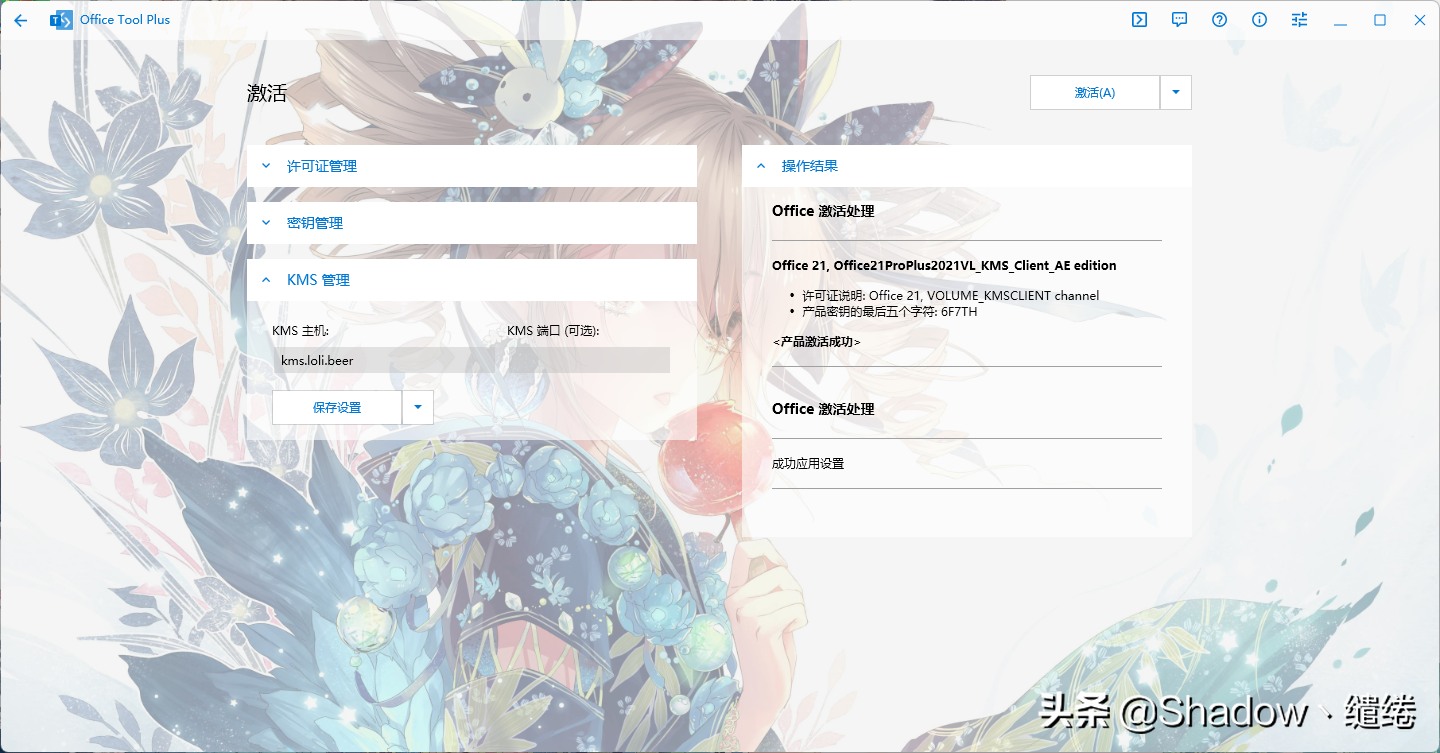
Task: Collapse the 操作结果 panel
Action: tap(967, 166)
